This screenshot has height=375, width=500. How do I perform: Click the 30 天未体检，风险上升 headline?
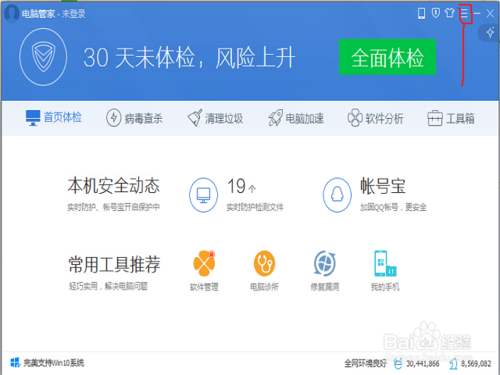[189, 58]
